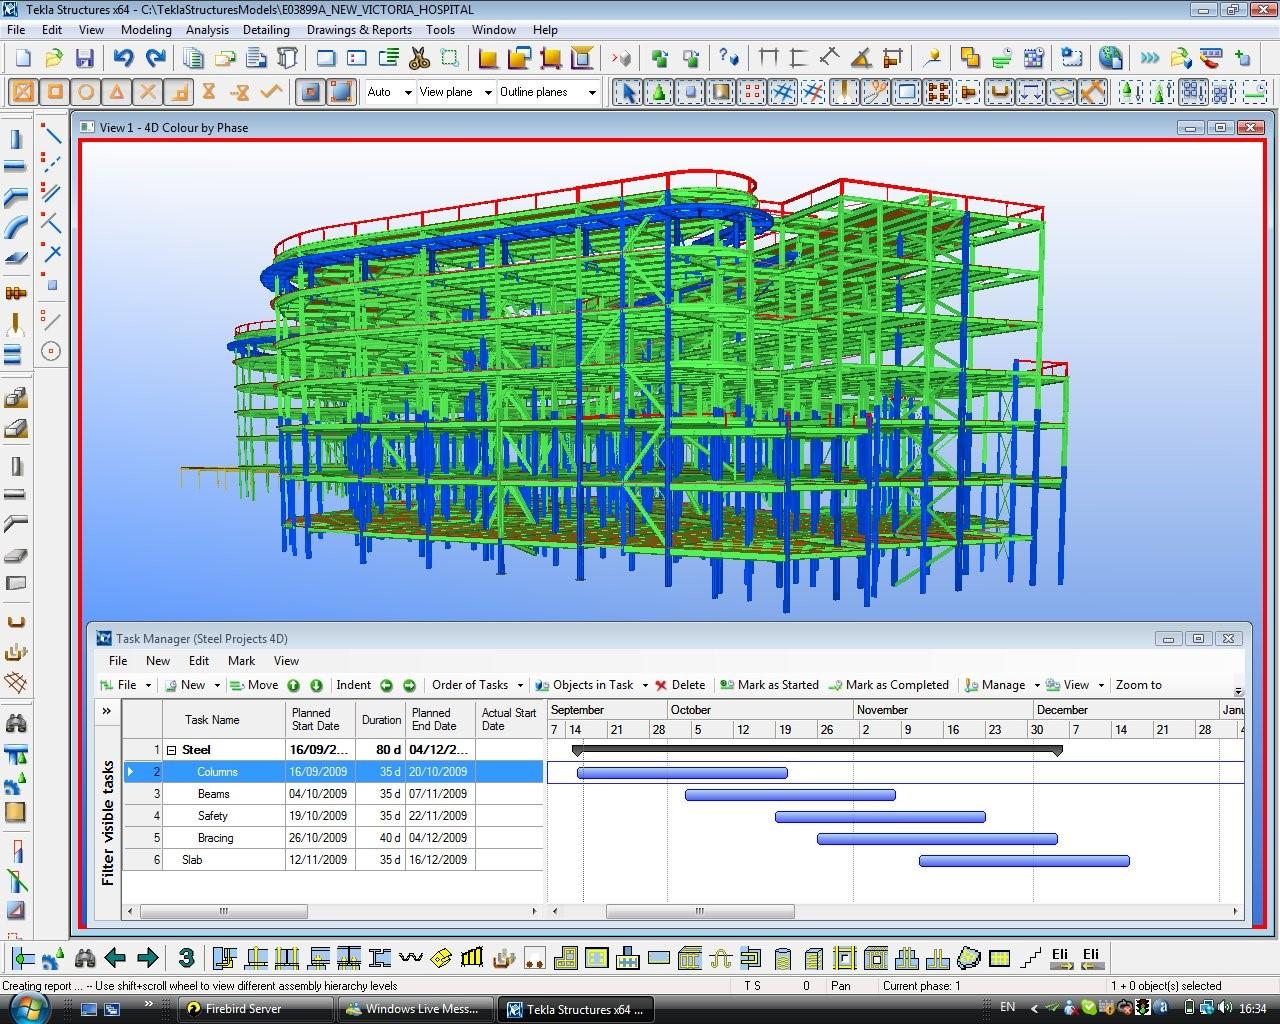Click Mark as Completed button

(x=888, y=685)
